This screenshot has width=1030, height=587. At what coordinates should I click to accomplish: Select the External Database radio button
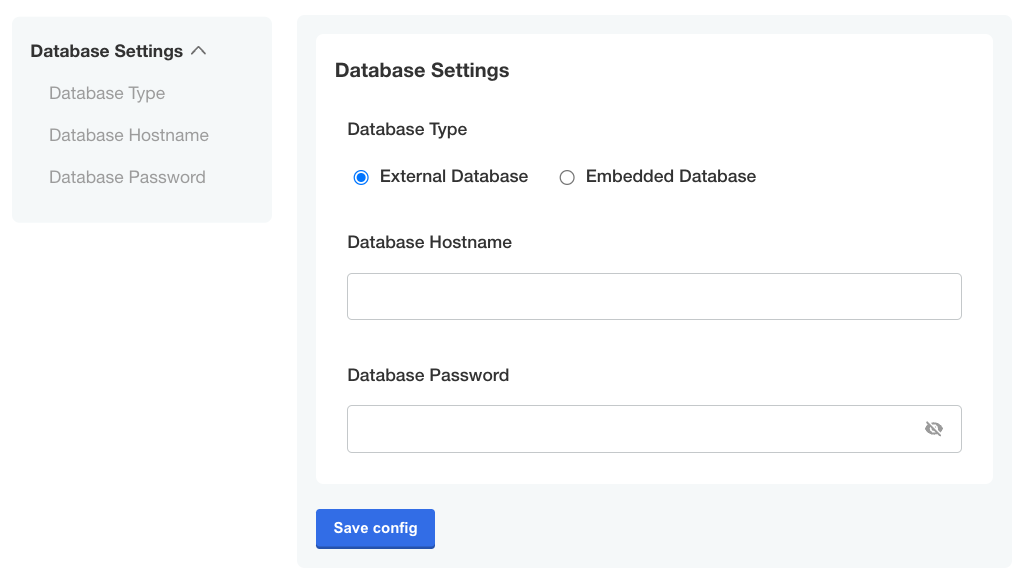click(x=361, y=176)
